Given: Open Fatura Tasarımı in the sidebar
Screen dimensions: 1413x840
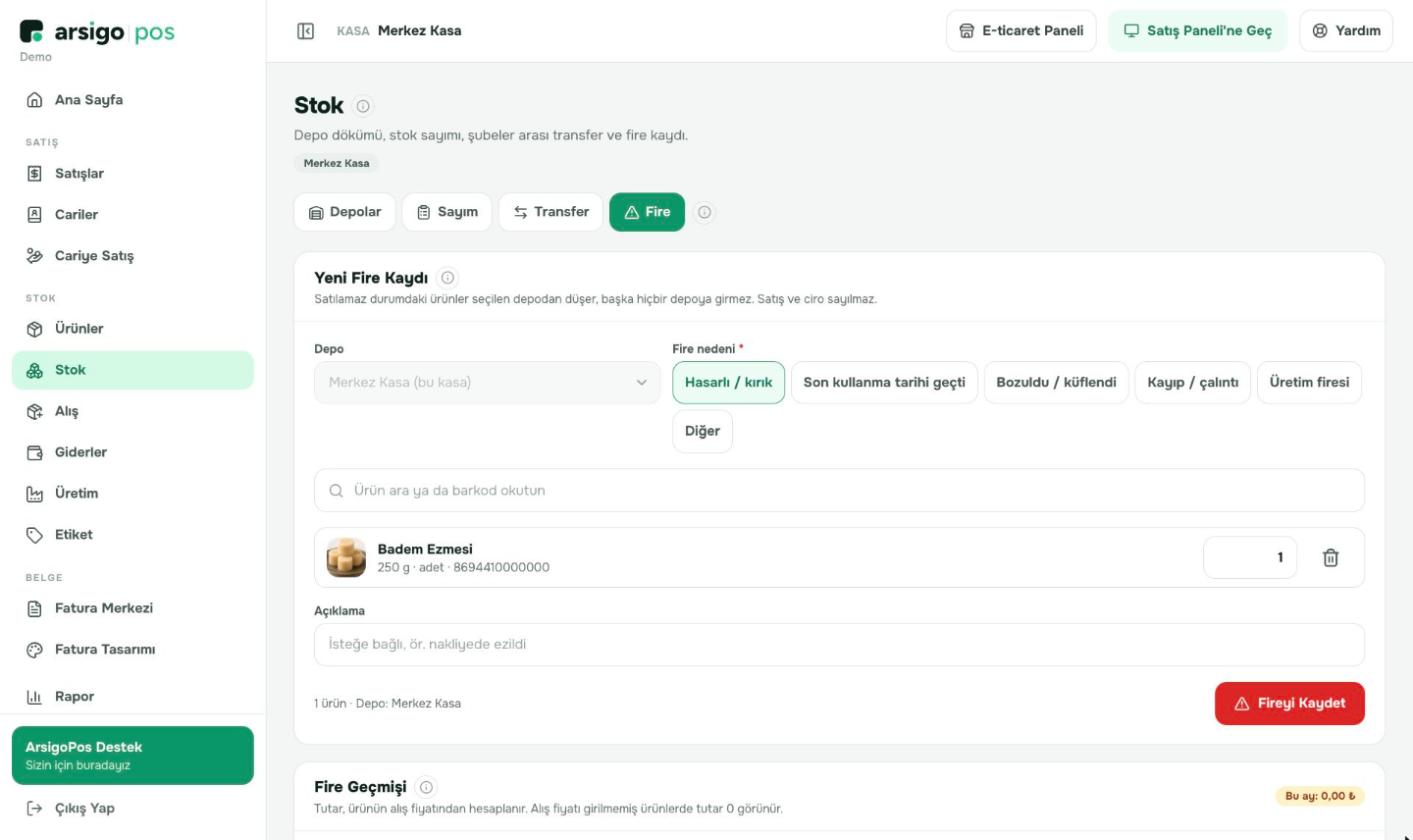Looking at the screenshot, I should click(x=133, y=649).
